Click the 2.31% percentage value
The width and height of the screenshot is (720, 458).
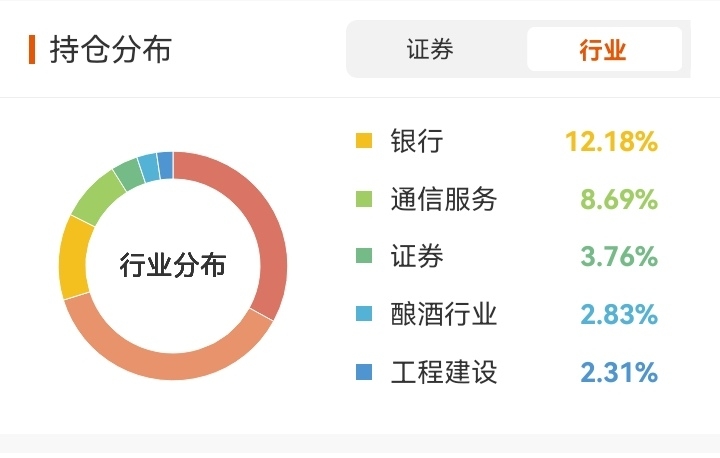tap(618, 373)
